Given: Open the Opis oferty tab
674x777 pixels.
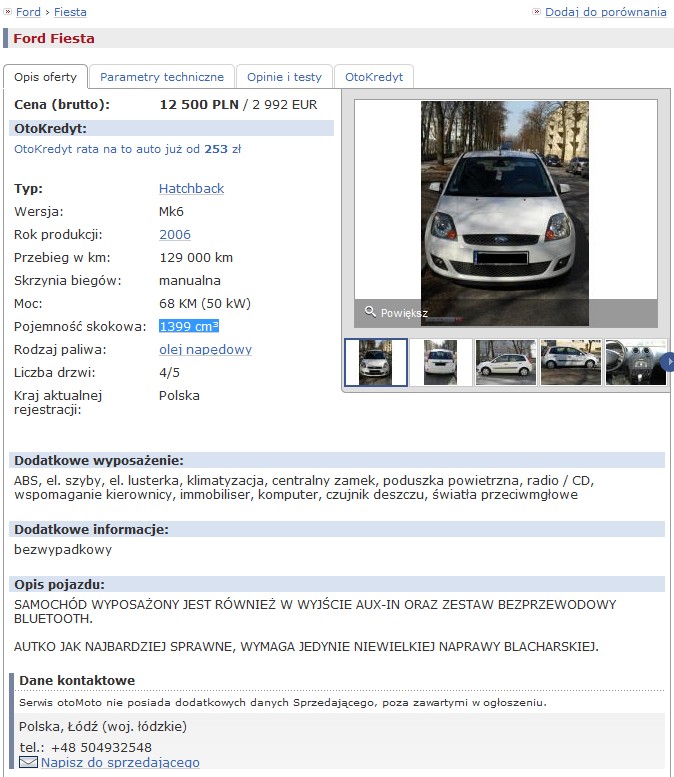Looking at the screenshot, I should pos(46,77).
